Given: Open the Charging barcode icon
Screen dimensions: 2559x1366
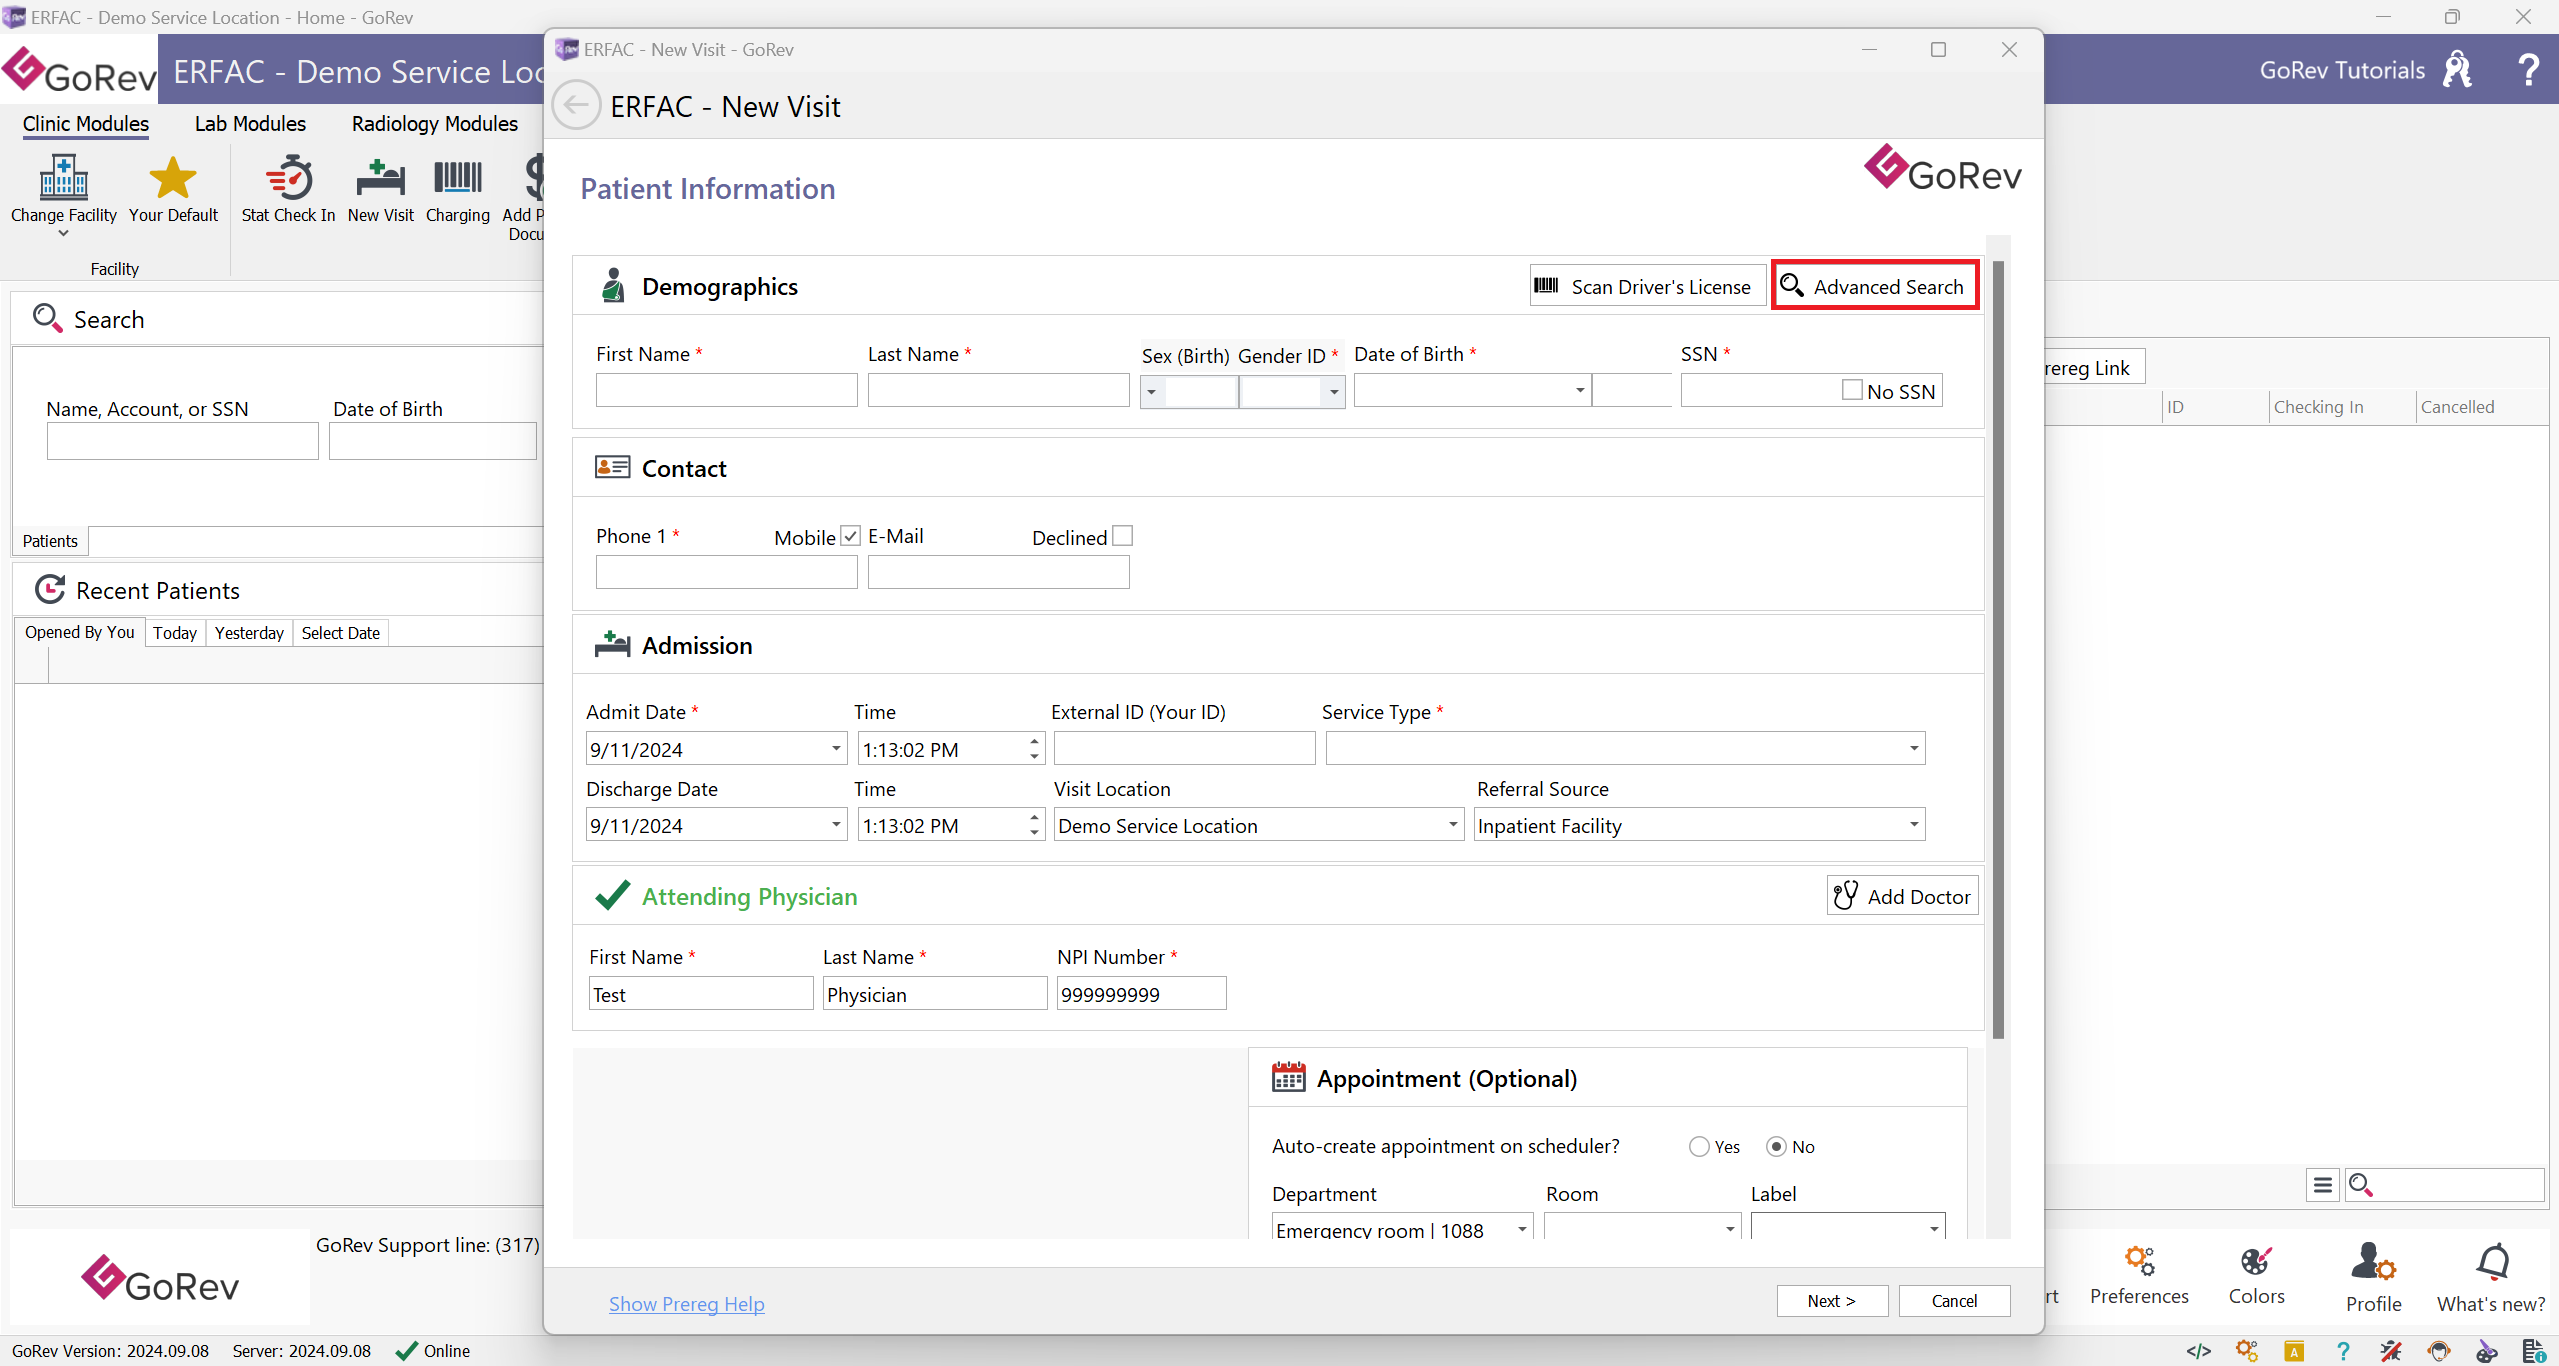Looking at the screenshot, I should click(x=457, y=178).
